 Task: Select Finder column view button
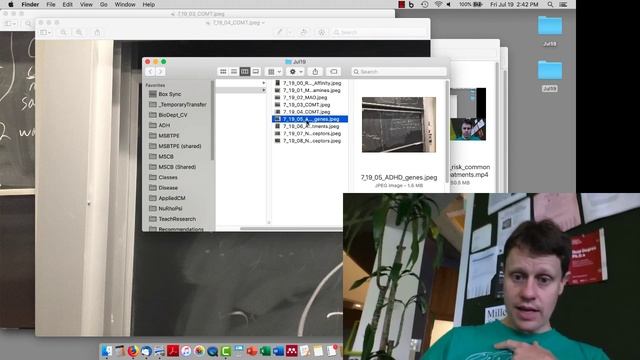coord(244,71)
